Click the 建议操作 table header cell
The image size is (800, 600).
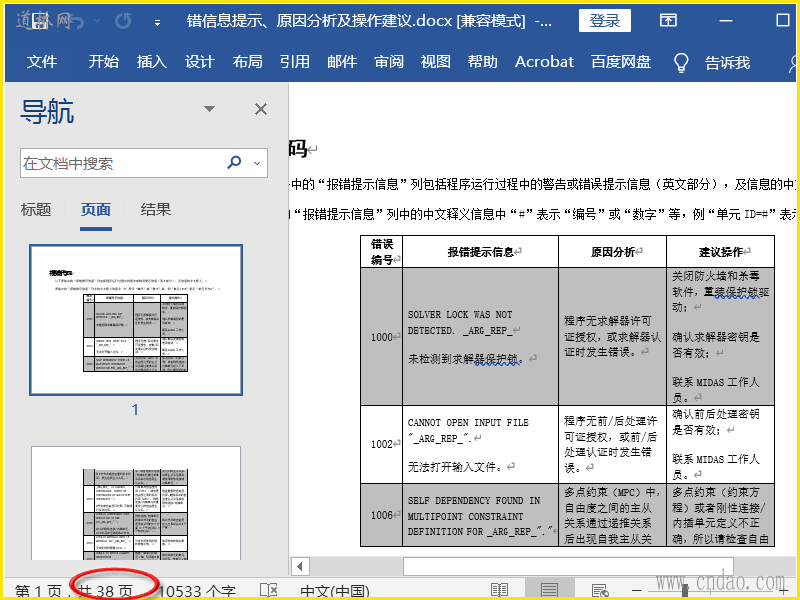[720, 252]
